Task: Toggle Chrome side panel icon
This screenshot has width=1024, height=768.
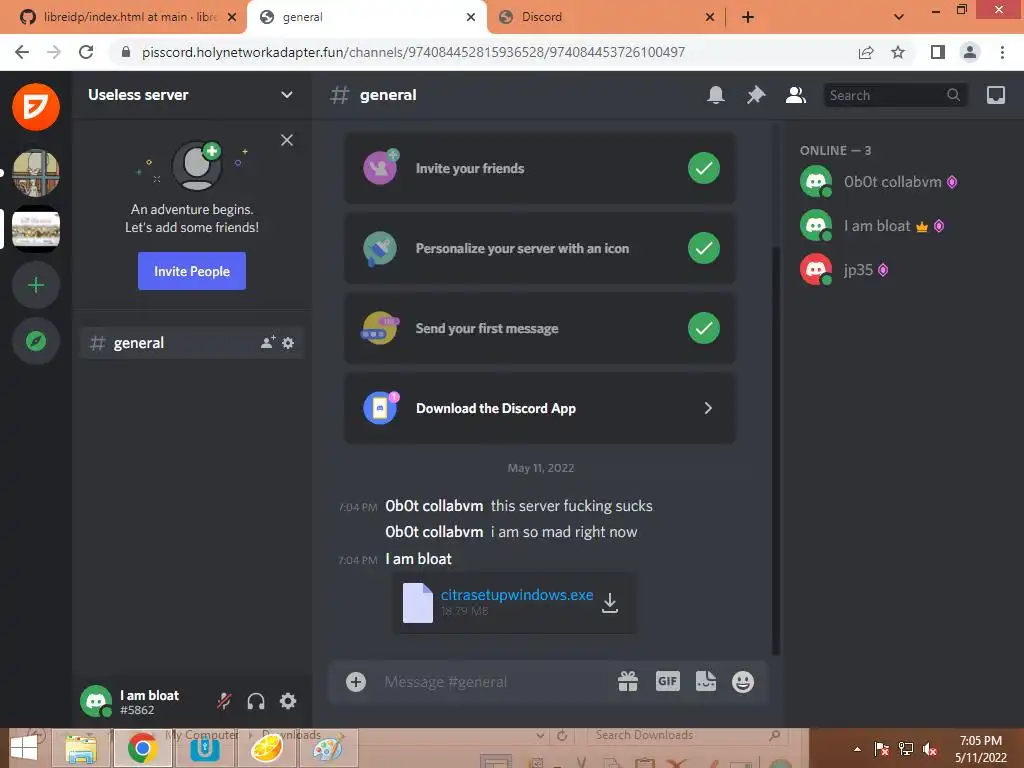Action: point(938,52)
